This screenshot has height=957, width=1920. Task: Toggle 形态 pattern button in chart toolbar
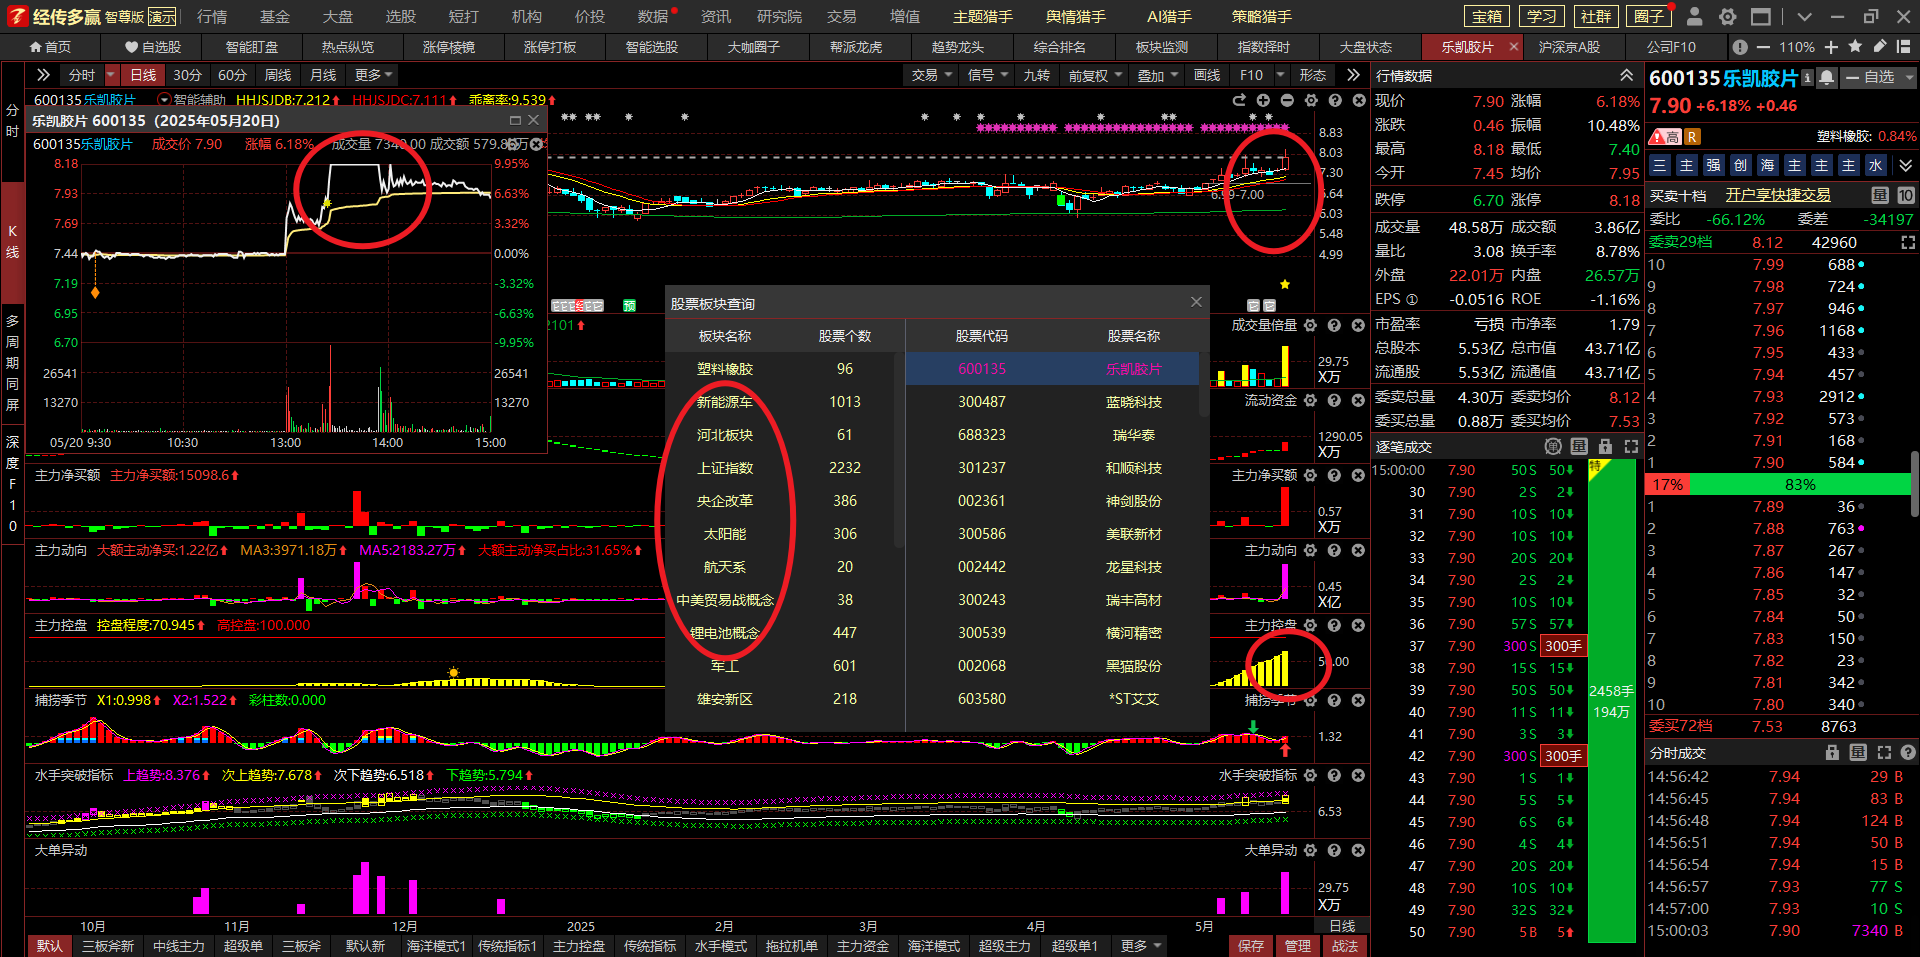(x=1312, y=75)
